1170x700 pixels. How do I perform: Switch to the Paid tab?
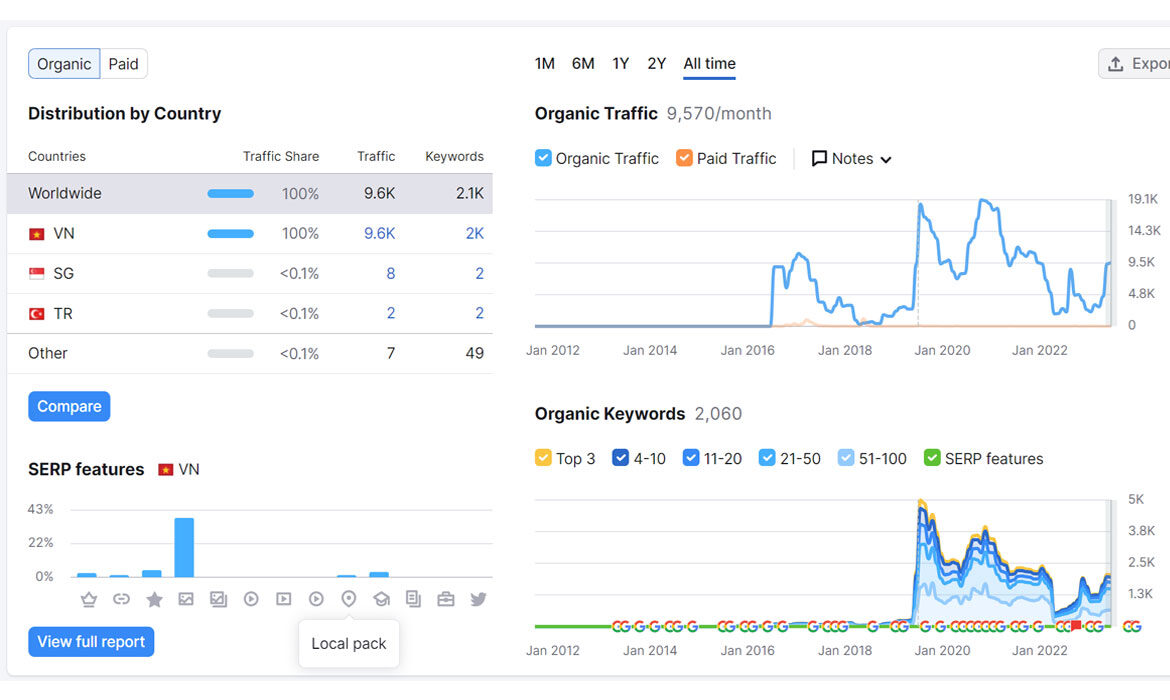123,63
